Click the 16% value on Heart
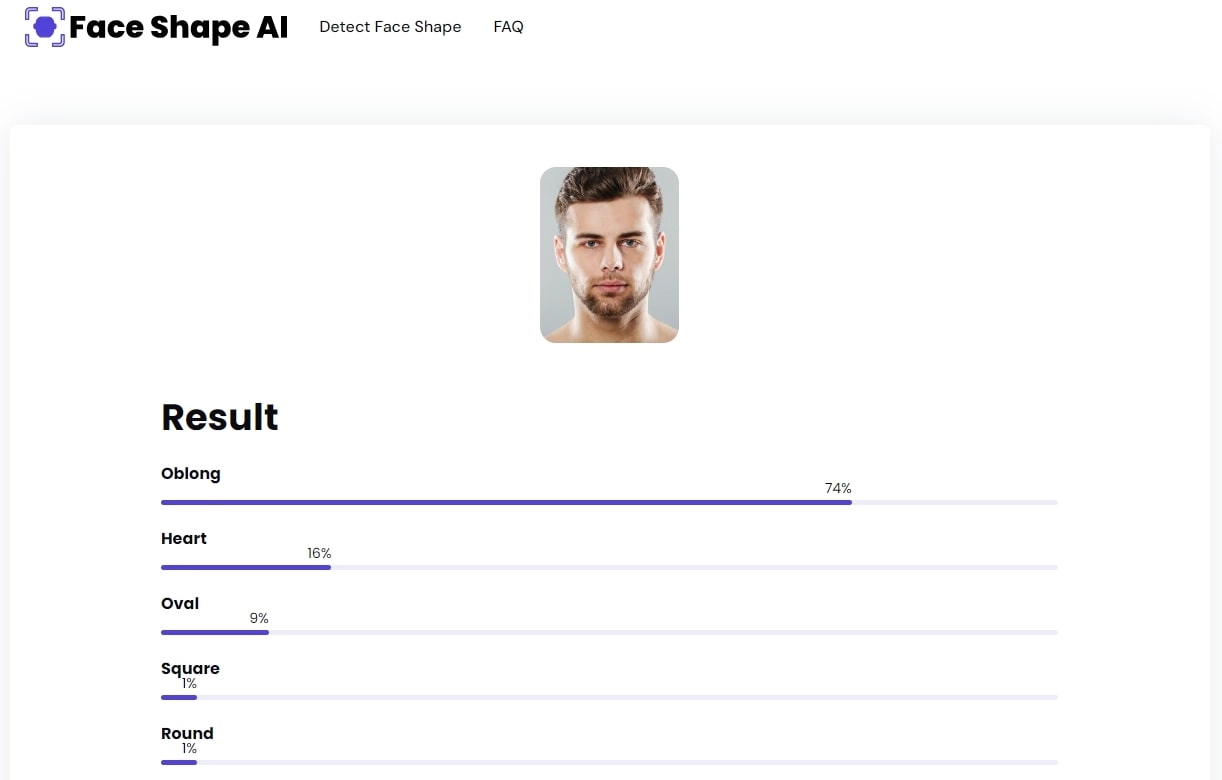The image size is (1222, 780). 319,553
